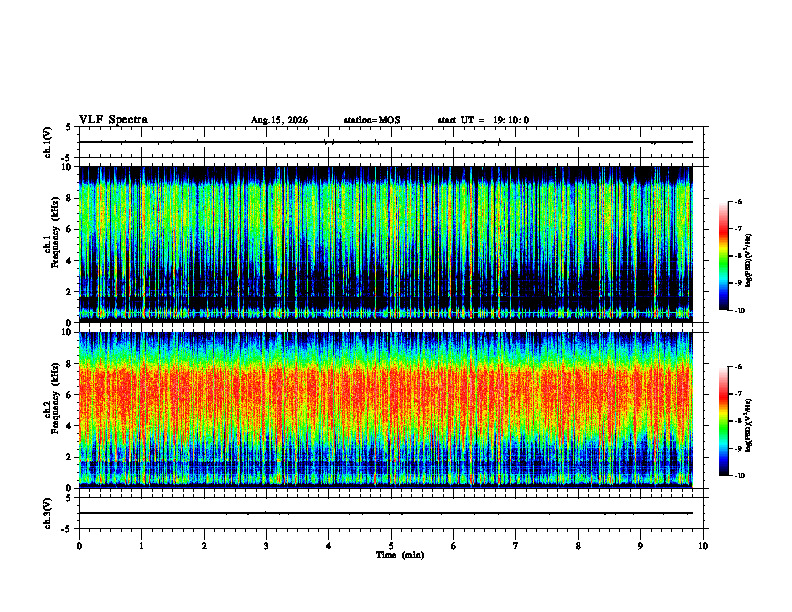Click time axis tick label "6"
The width and height of the screenshot is (792, 612).
[454, 546]
